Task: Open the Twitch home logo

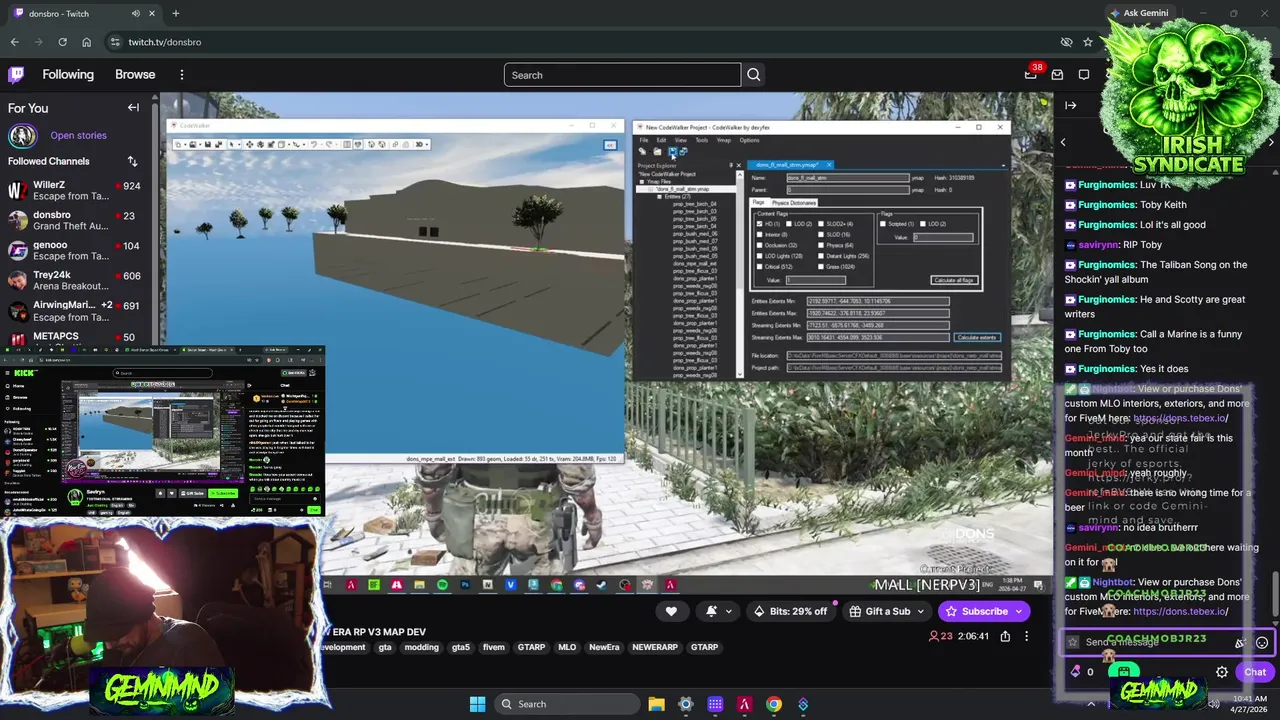Action: pyautogui.click(x=16, y=75)
